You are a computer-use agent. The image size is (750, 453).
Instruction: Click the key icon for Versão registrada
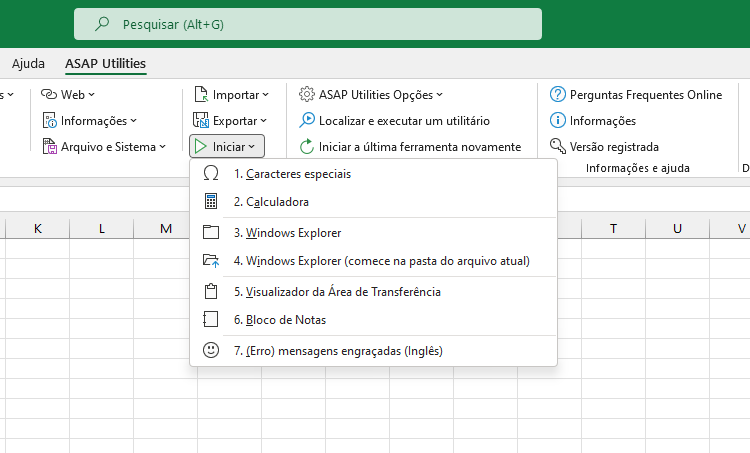coord(557,146)
